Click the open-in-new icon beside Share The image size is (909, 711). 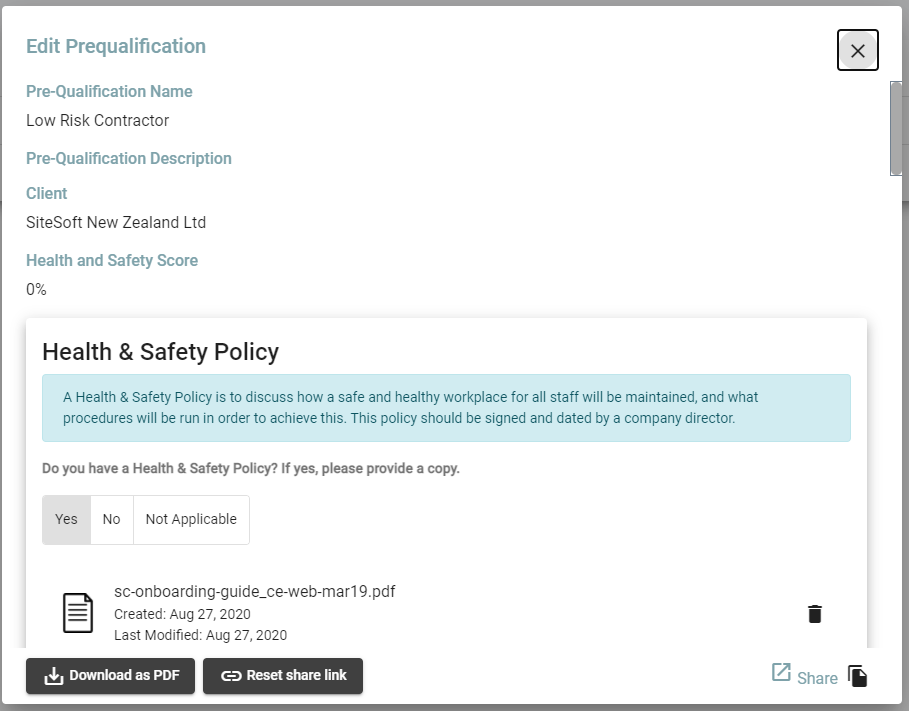pos(781,673)
